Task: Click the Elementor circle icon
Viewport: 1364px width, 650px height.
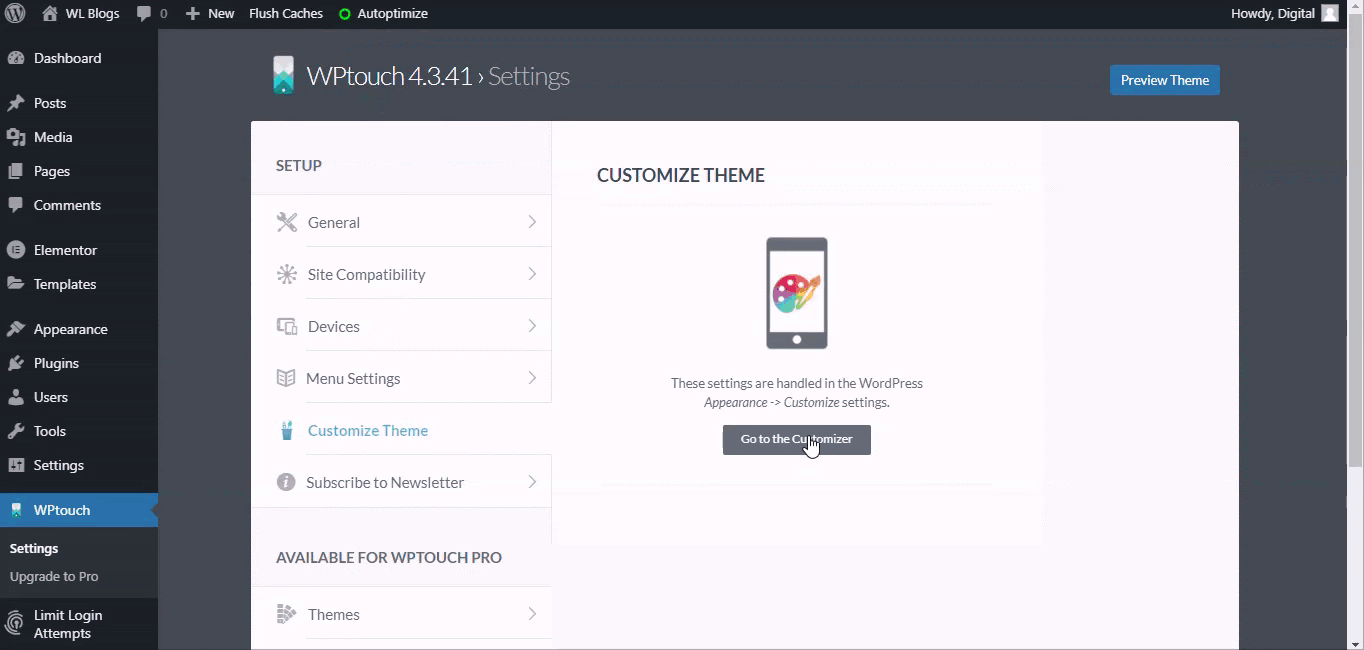Action: click(16, 250)
